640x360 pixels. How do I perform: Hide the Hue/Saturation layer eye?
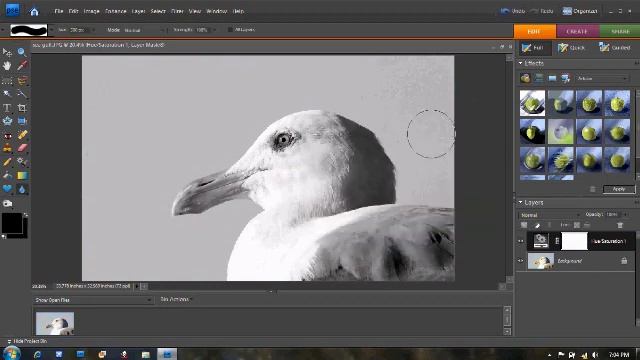521,241
